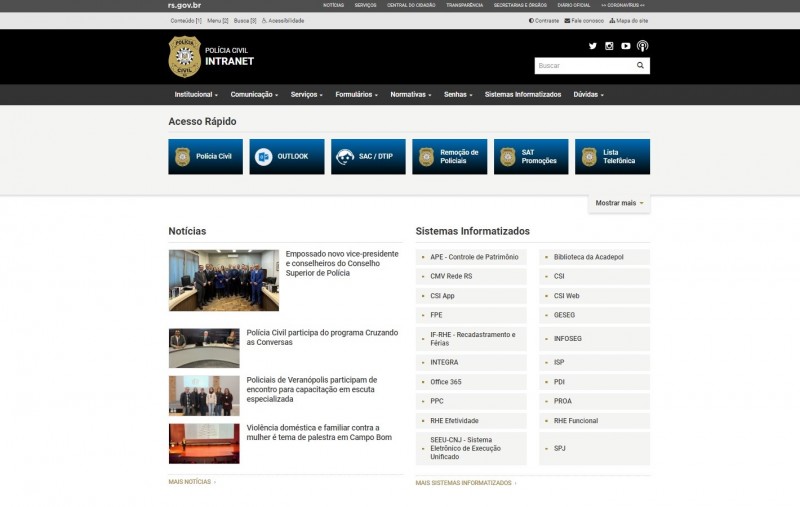Screen dimensions: 800x507
Task: Open the Polícia Civil quick access tile
Action: pyautogui.click(x=206, y=157)
